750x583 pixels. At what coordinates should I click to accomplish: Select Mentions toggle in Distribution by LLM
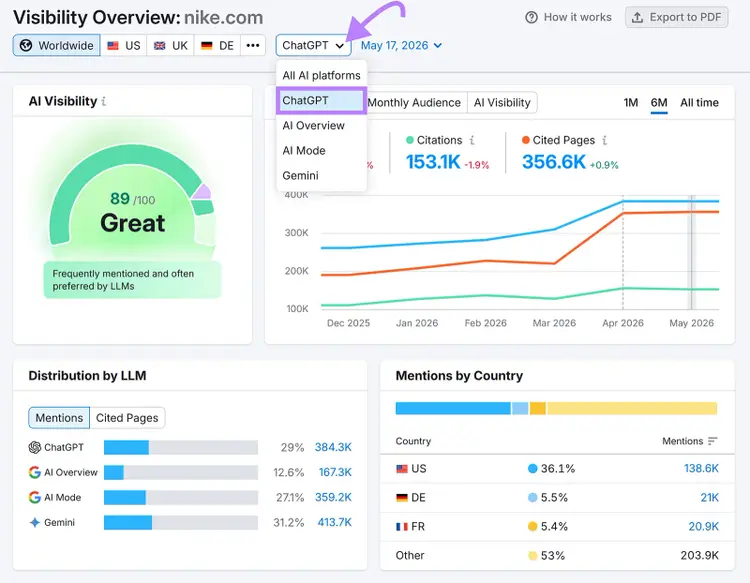(59, 418)
